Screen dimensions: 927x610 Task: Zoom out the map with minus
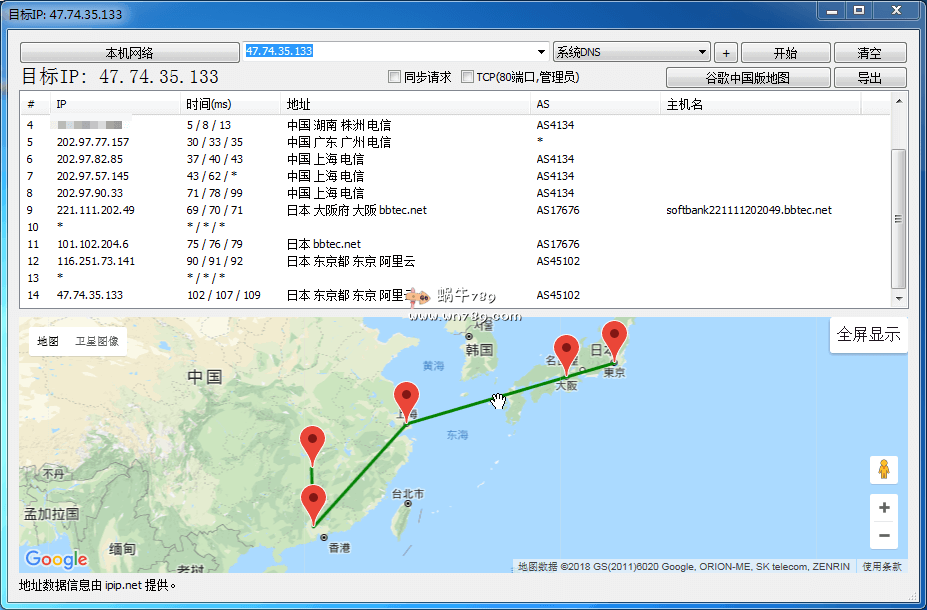pos(883,536)
